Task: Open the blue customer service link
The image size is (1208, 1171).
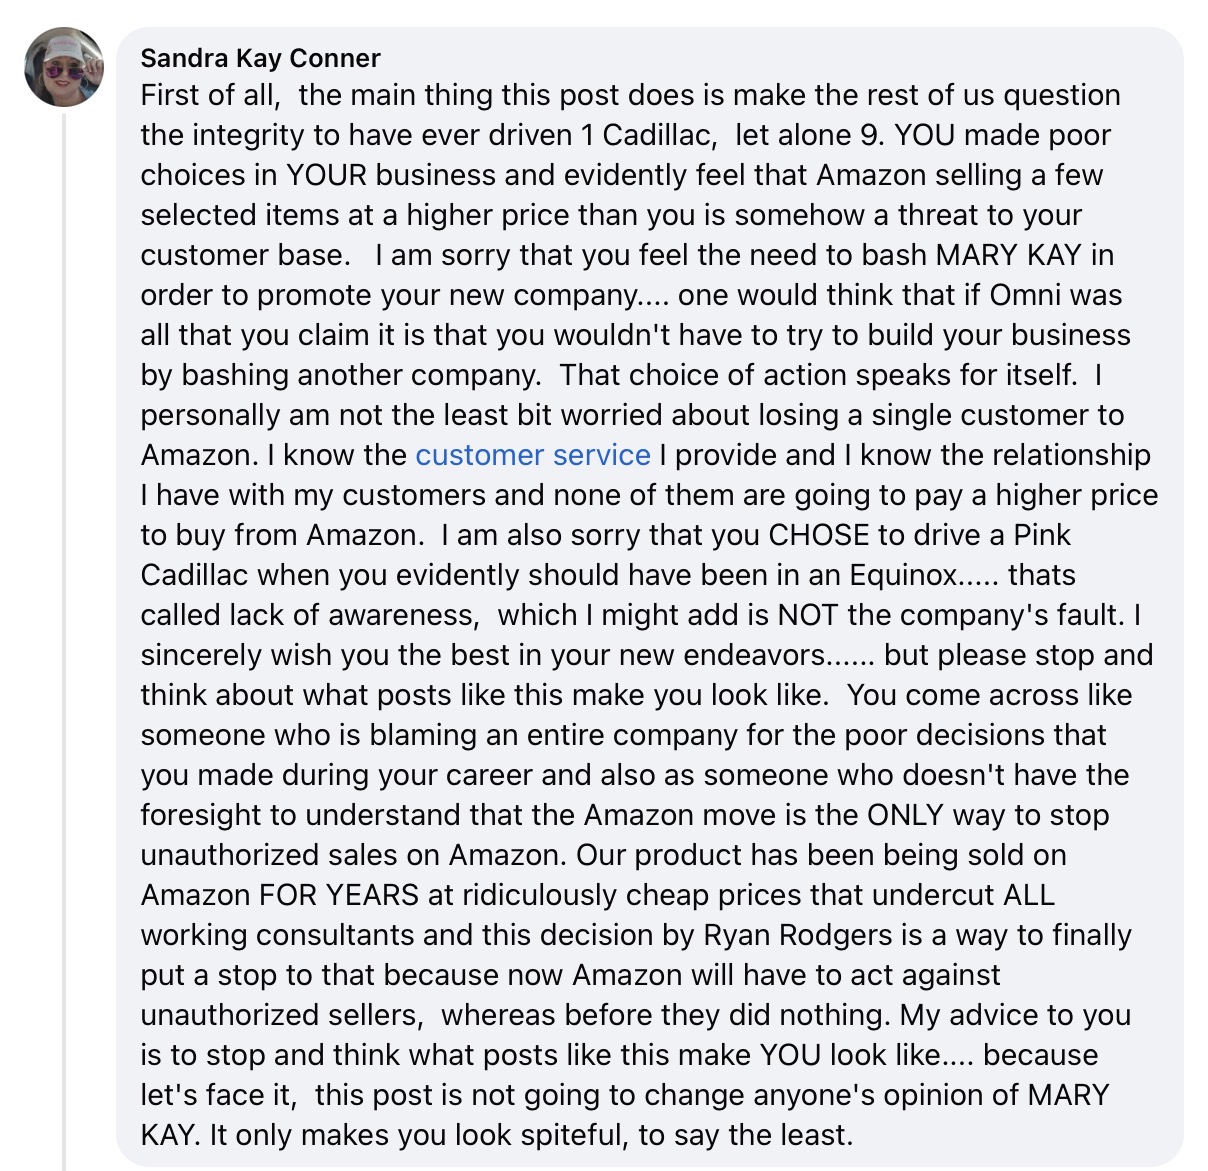Action: pyautogui.click(x=532, y=455)
